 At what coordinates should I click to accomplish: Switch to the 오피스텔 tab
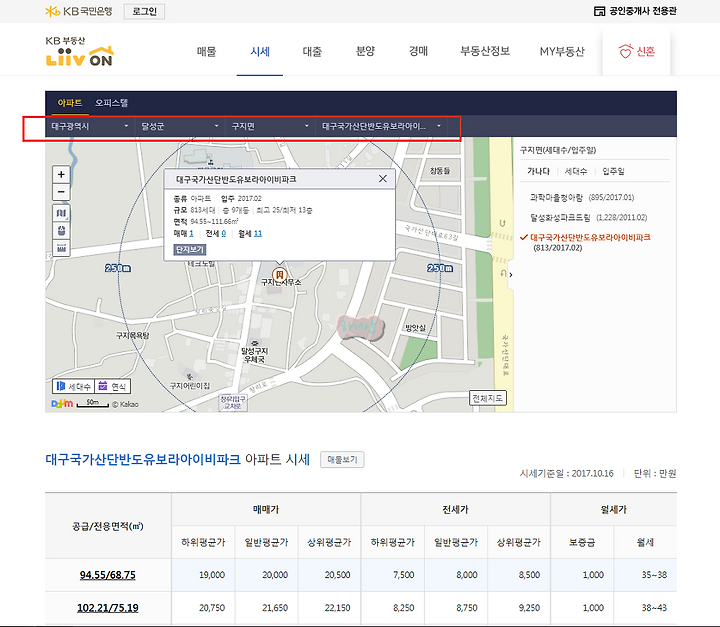click(x=112, y=103)
